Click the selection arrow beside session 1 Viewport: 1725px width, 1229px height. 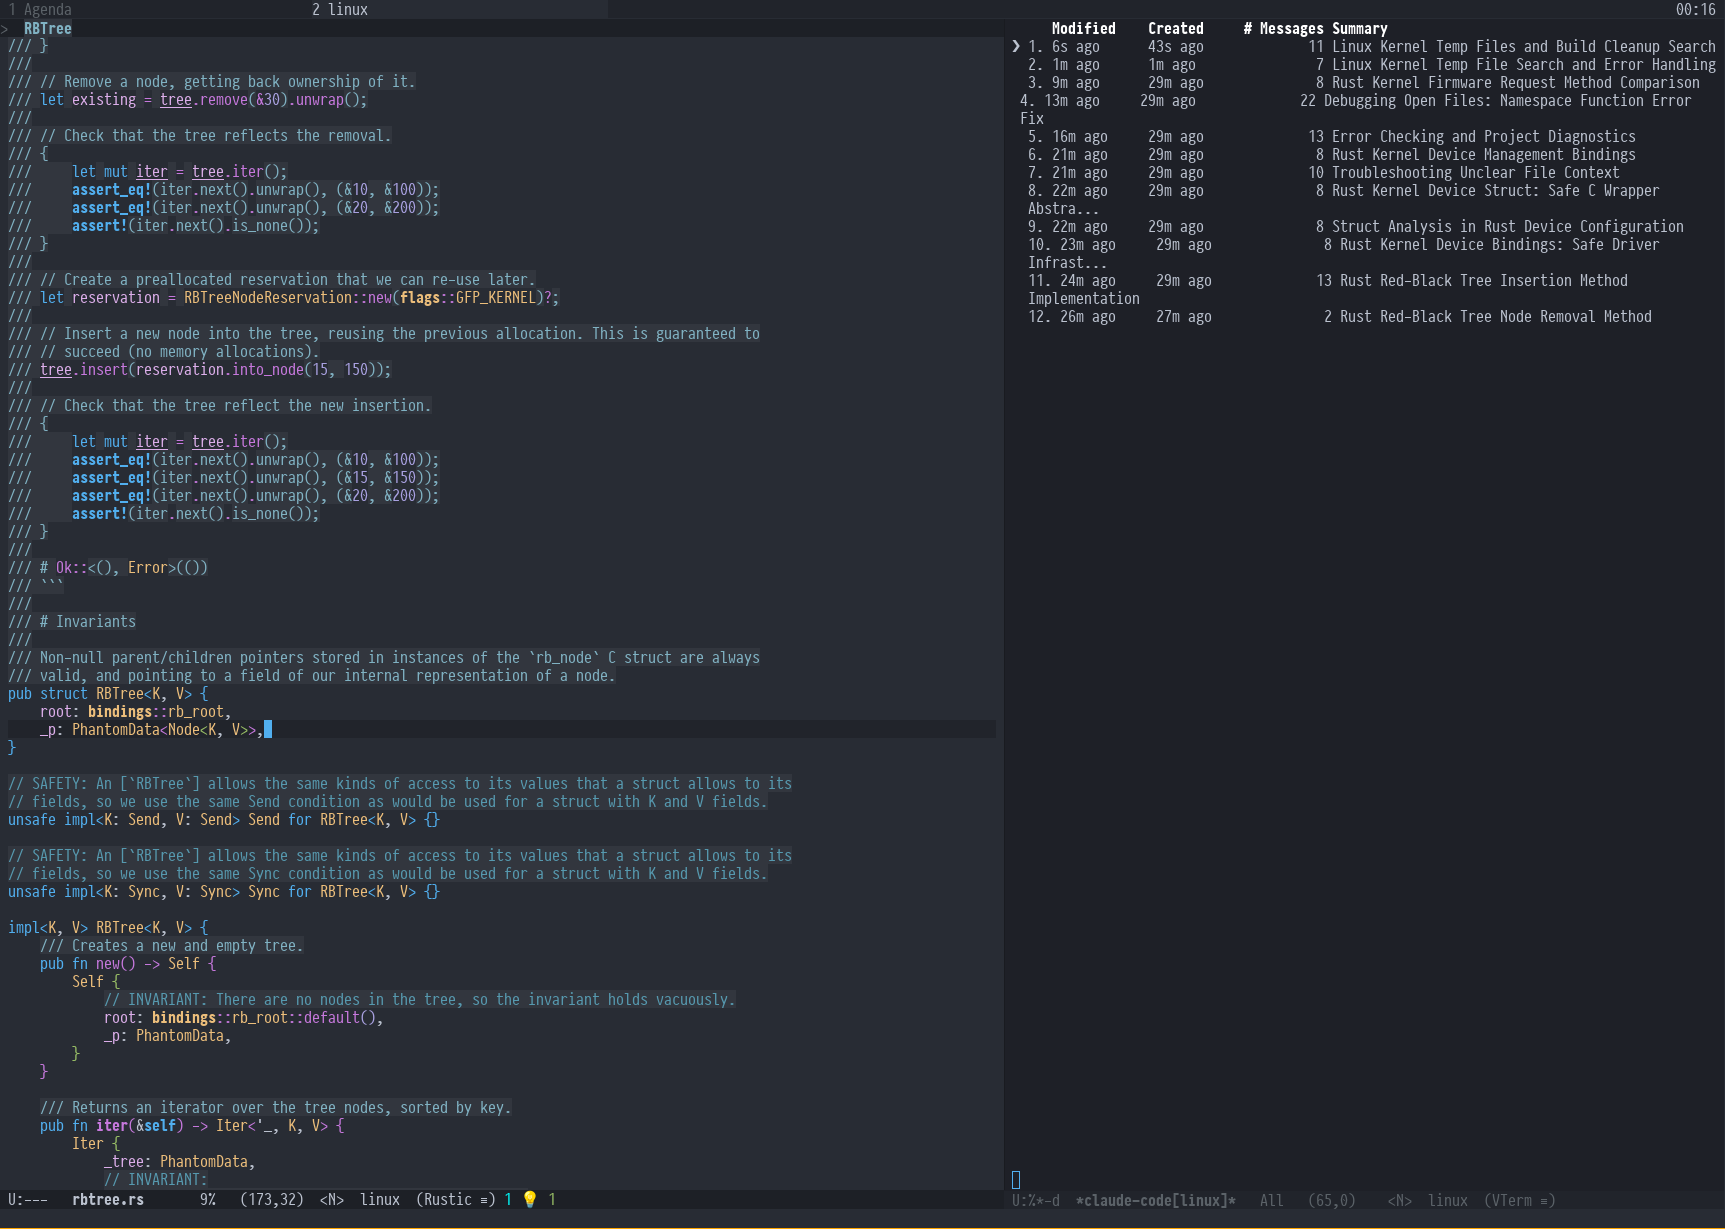tap(1016, 47)
